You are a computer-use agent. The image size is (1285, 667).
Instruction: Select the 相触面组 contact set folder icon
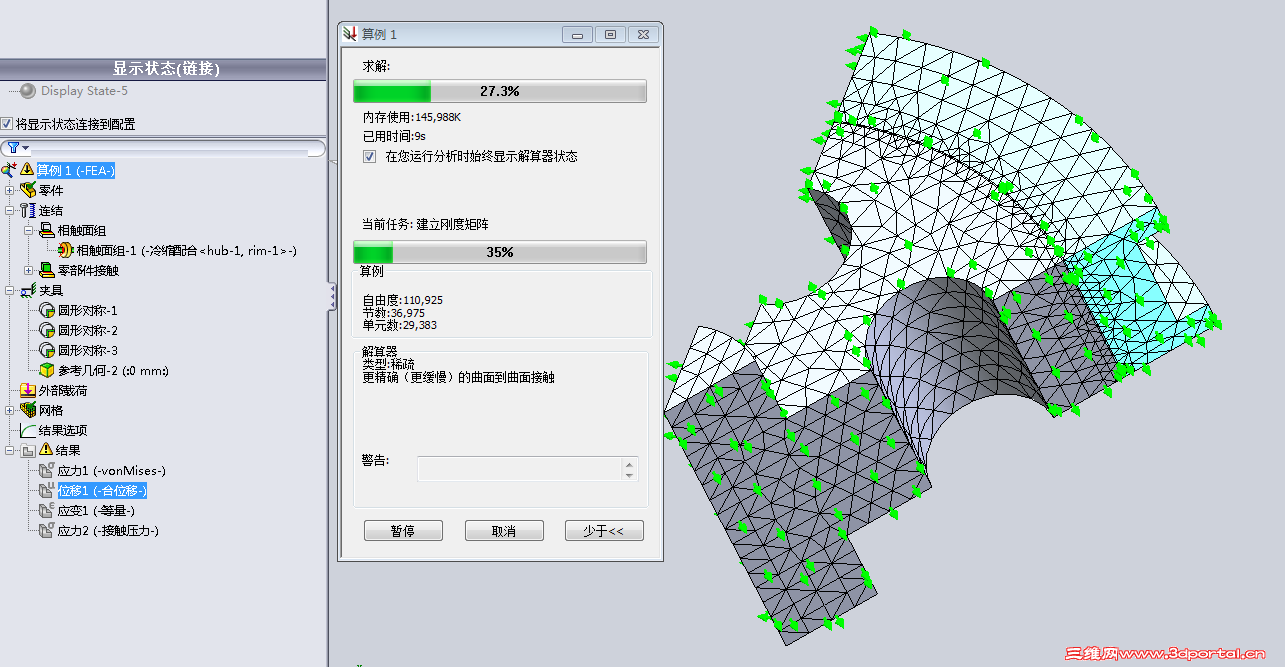(x=47, y=230)
